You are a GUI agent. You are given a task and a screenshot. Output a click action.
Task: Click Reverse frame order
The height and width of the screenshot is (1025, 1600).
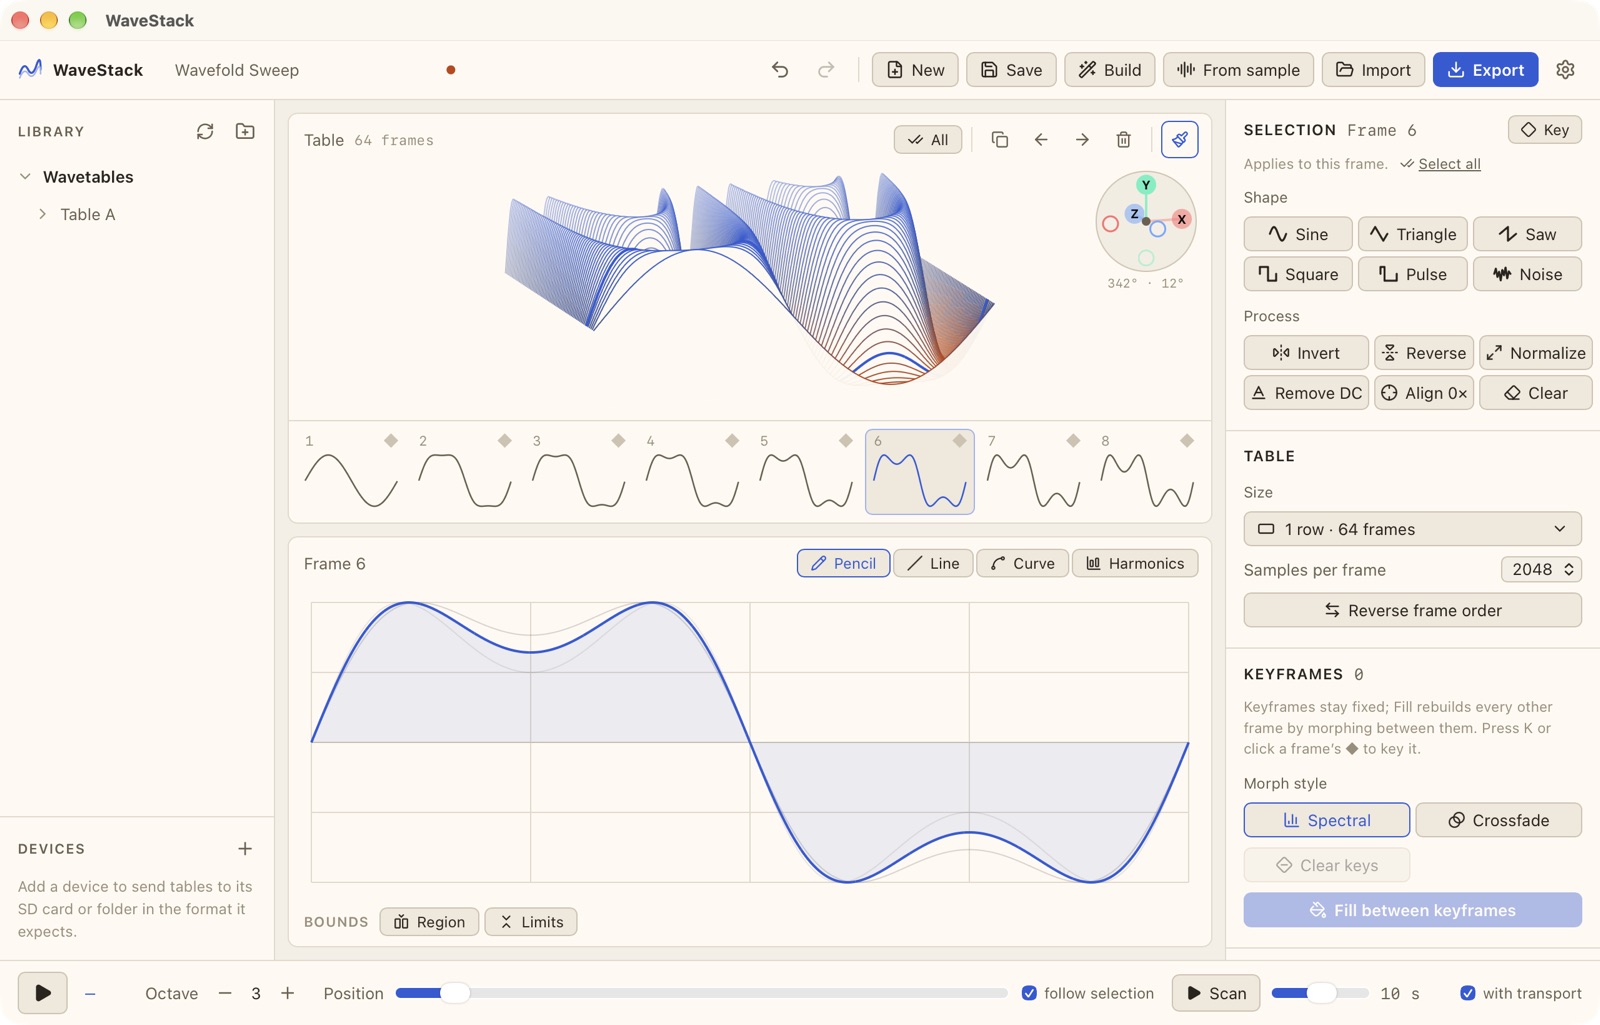click(x=1412, y=610)
